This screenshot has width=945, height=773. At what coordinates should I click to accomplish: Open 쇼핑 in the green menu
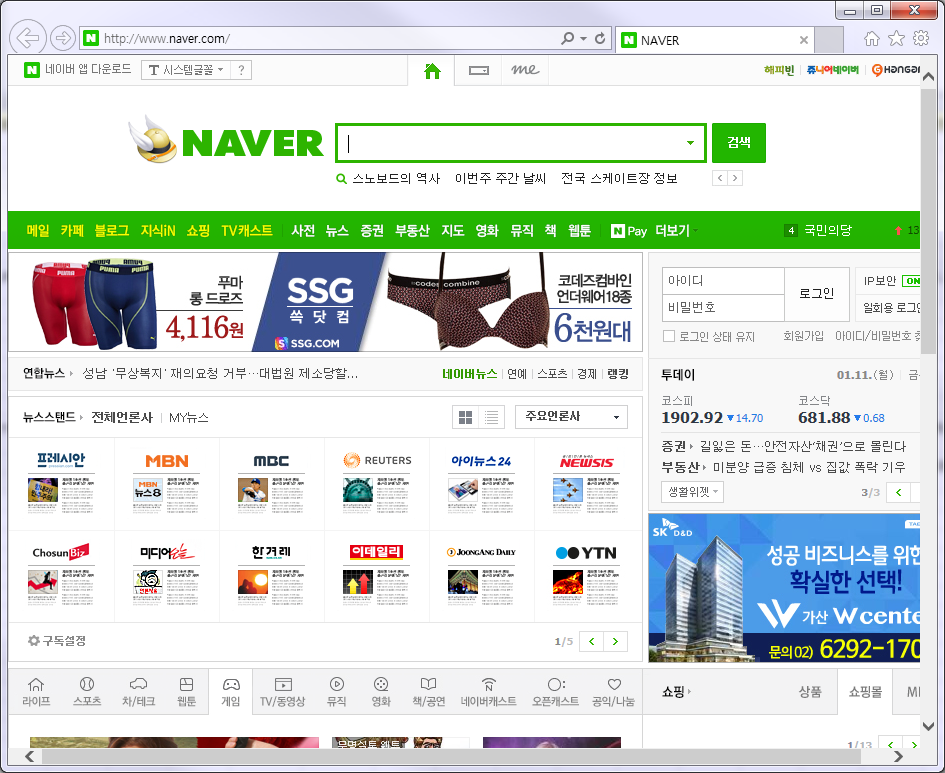coord(198,230)
